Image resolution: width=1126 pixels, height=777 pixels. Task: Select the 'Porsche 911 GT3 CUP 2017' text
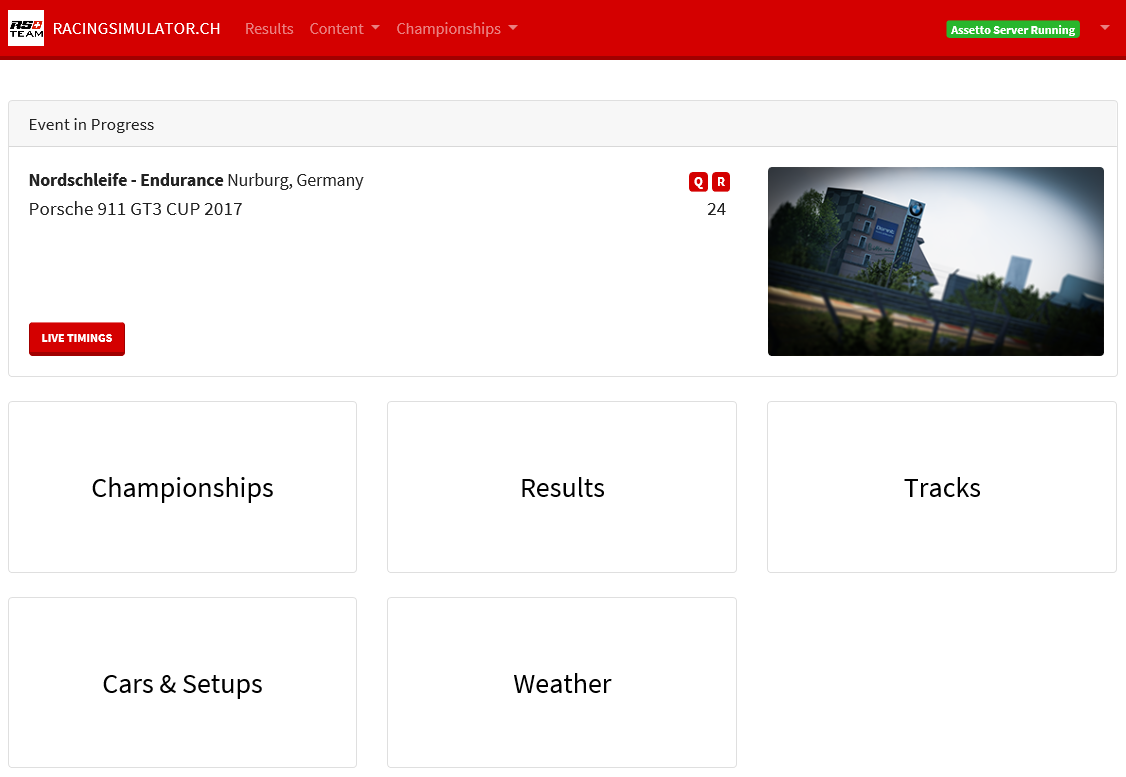click(136, 209)
